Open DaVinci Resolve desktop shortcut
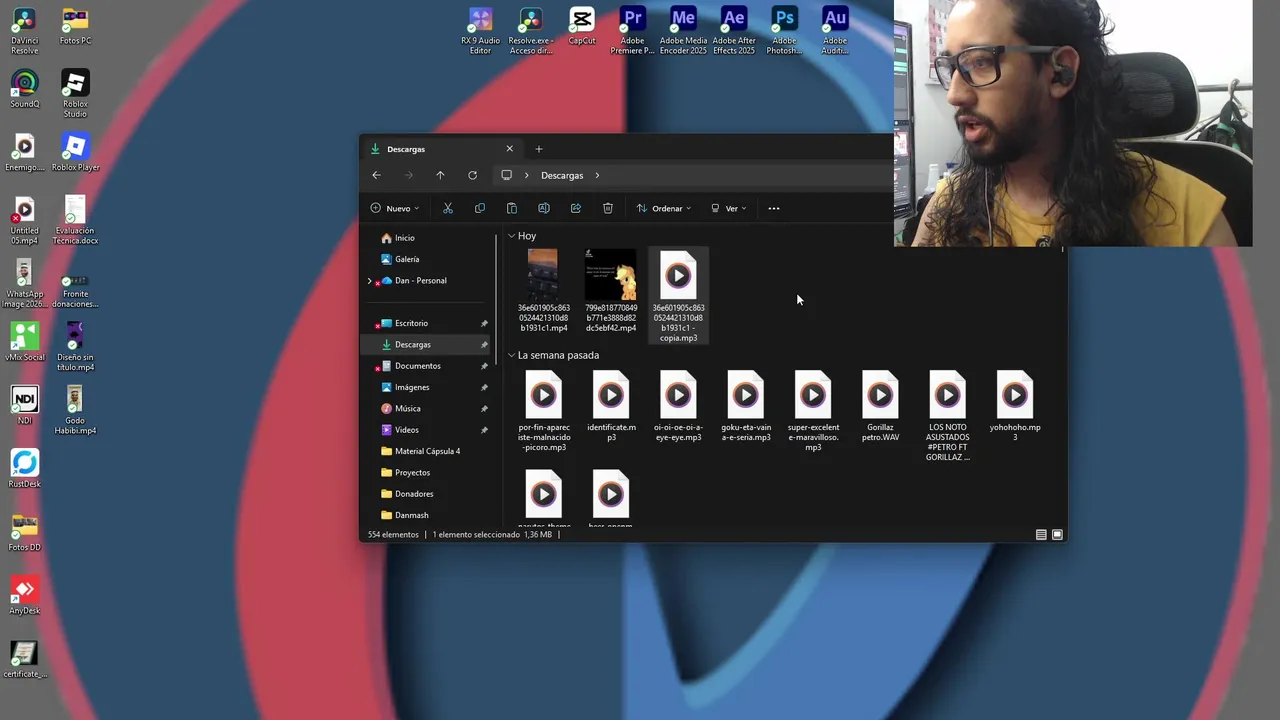The height and width of the screenshot is (720, 1280). coord(24,31)
